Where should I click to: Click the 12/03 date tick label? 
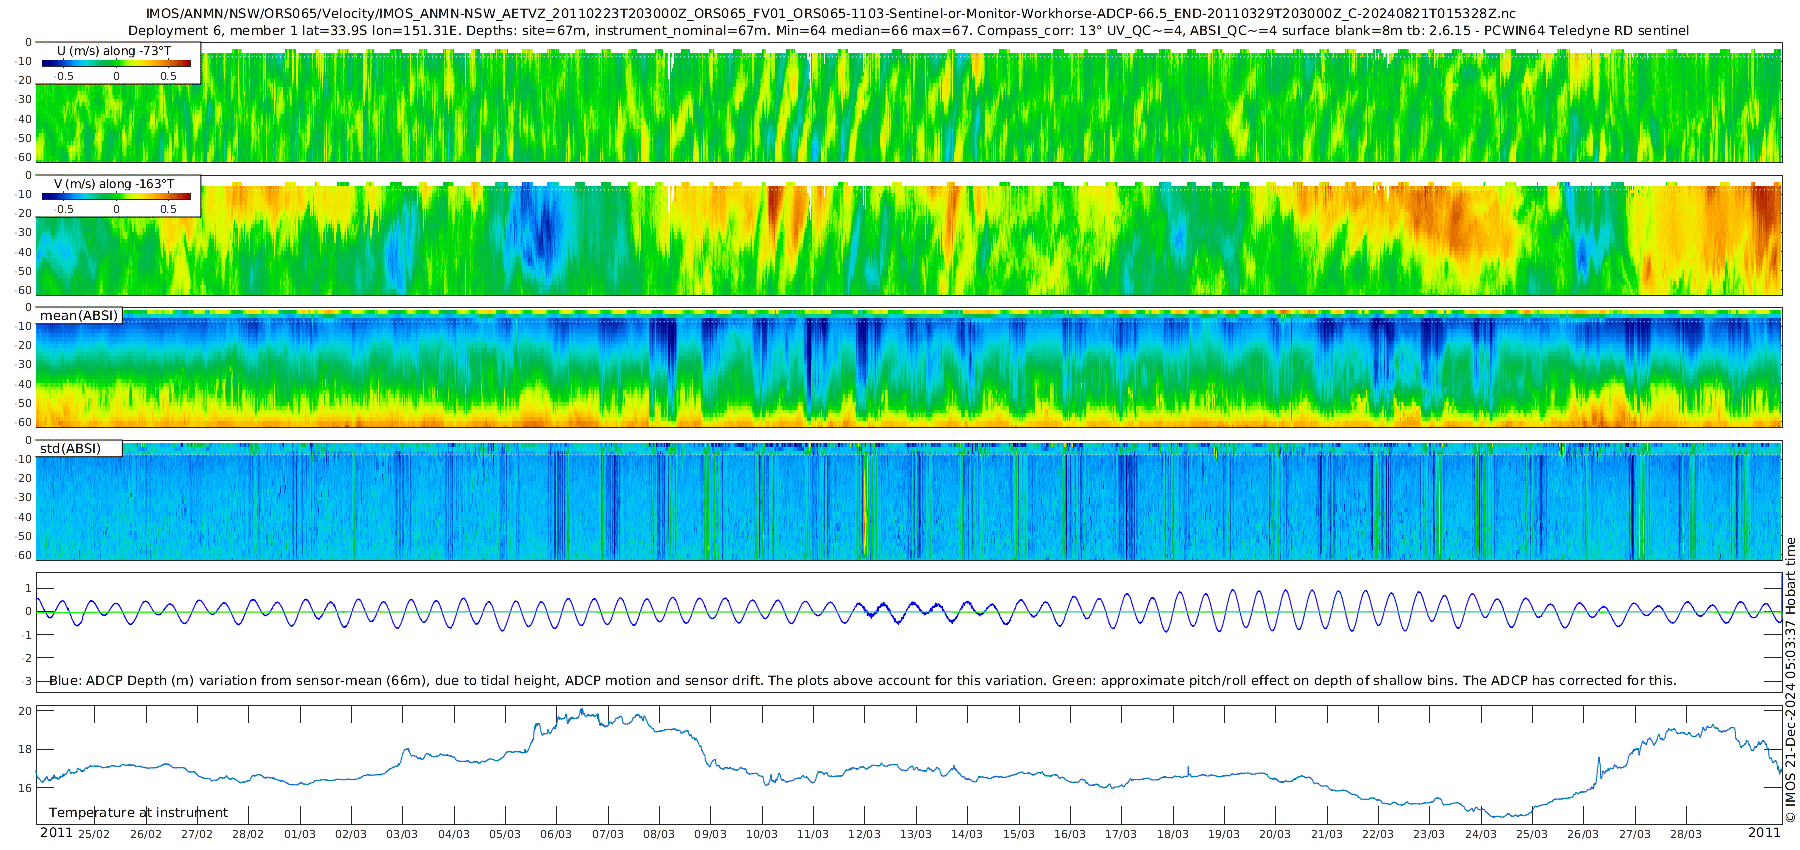click(864, 834)
